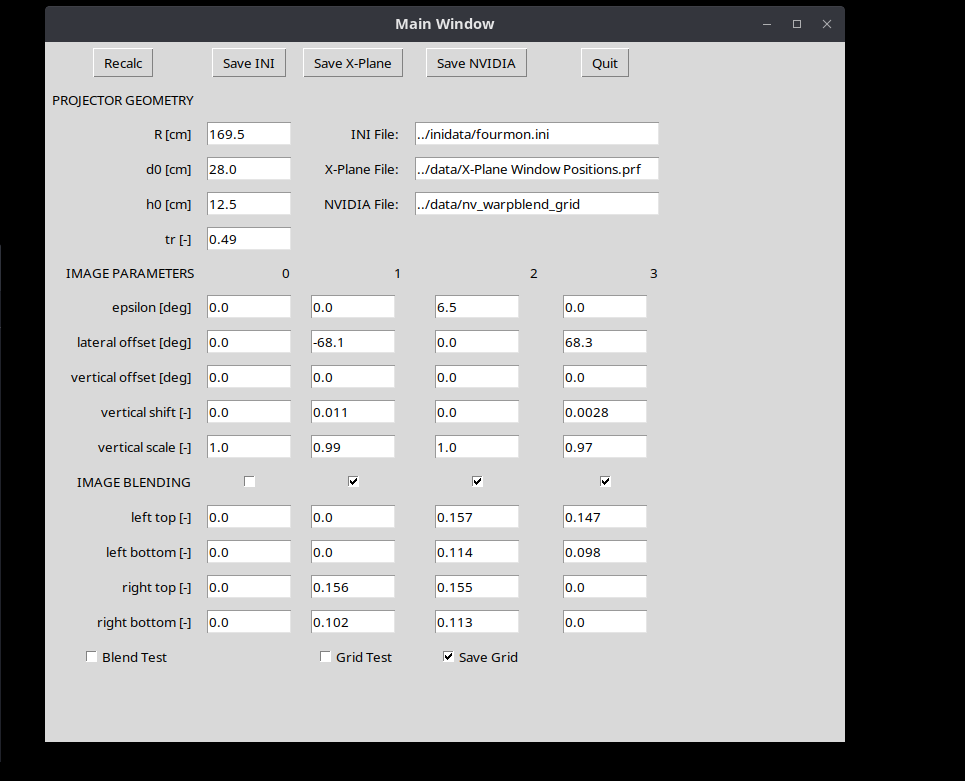The height and width of the screenshot is (781, 965).
Task: Enable the Blend Test checkbox
Action: click(x=92, y=657)
